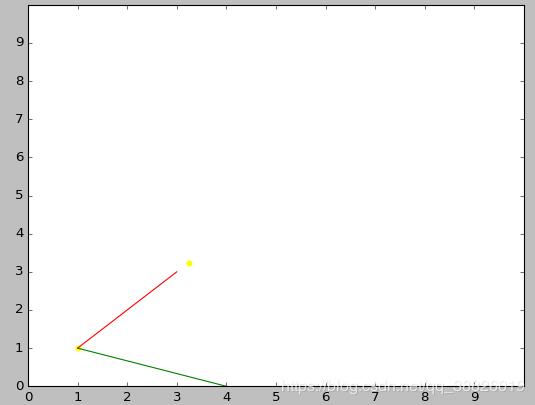Image resolution: width=535 pixels, height=405 pixels.
Task: Click y-axis tick label 8
Action: pos(20,81)
